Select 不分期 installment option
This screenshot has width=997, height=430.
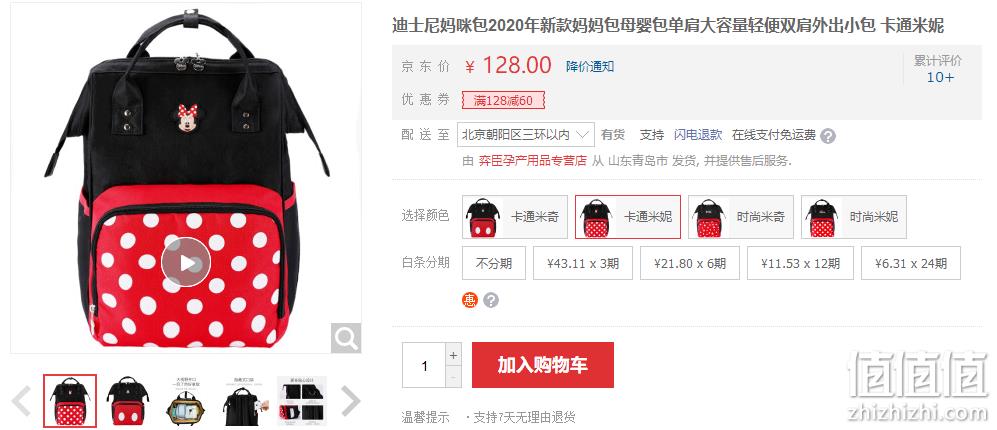click(x=494, y=263)
